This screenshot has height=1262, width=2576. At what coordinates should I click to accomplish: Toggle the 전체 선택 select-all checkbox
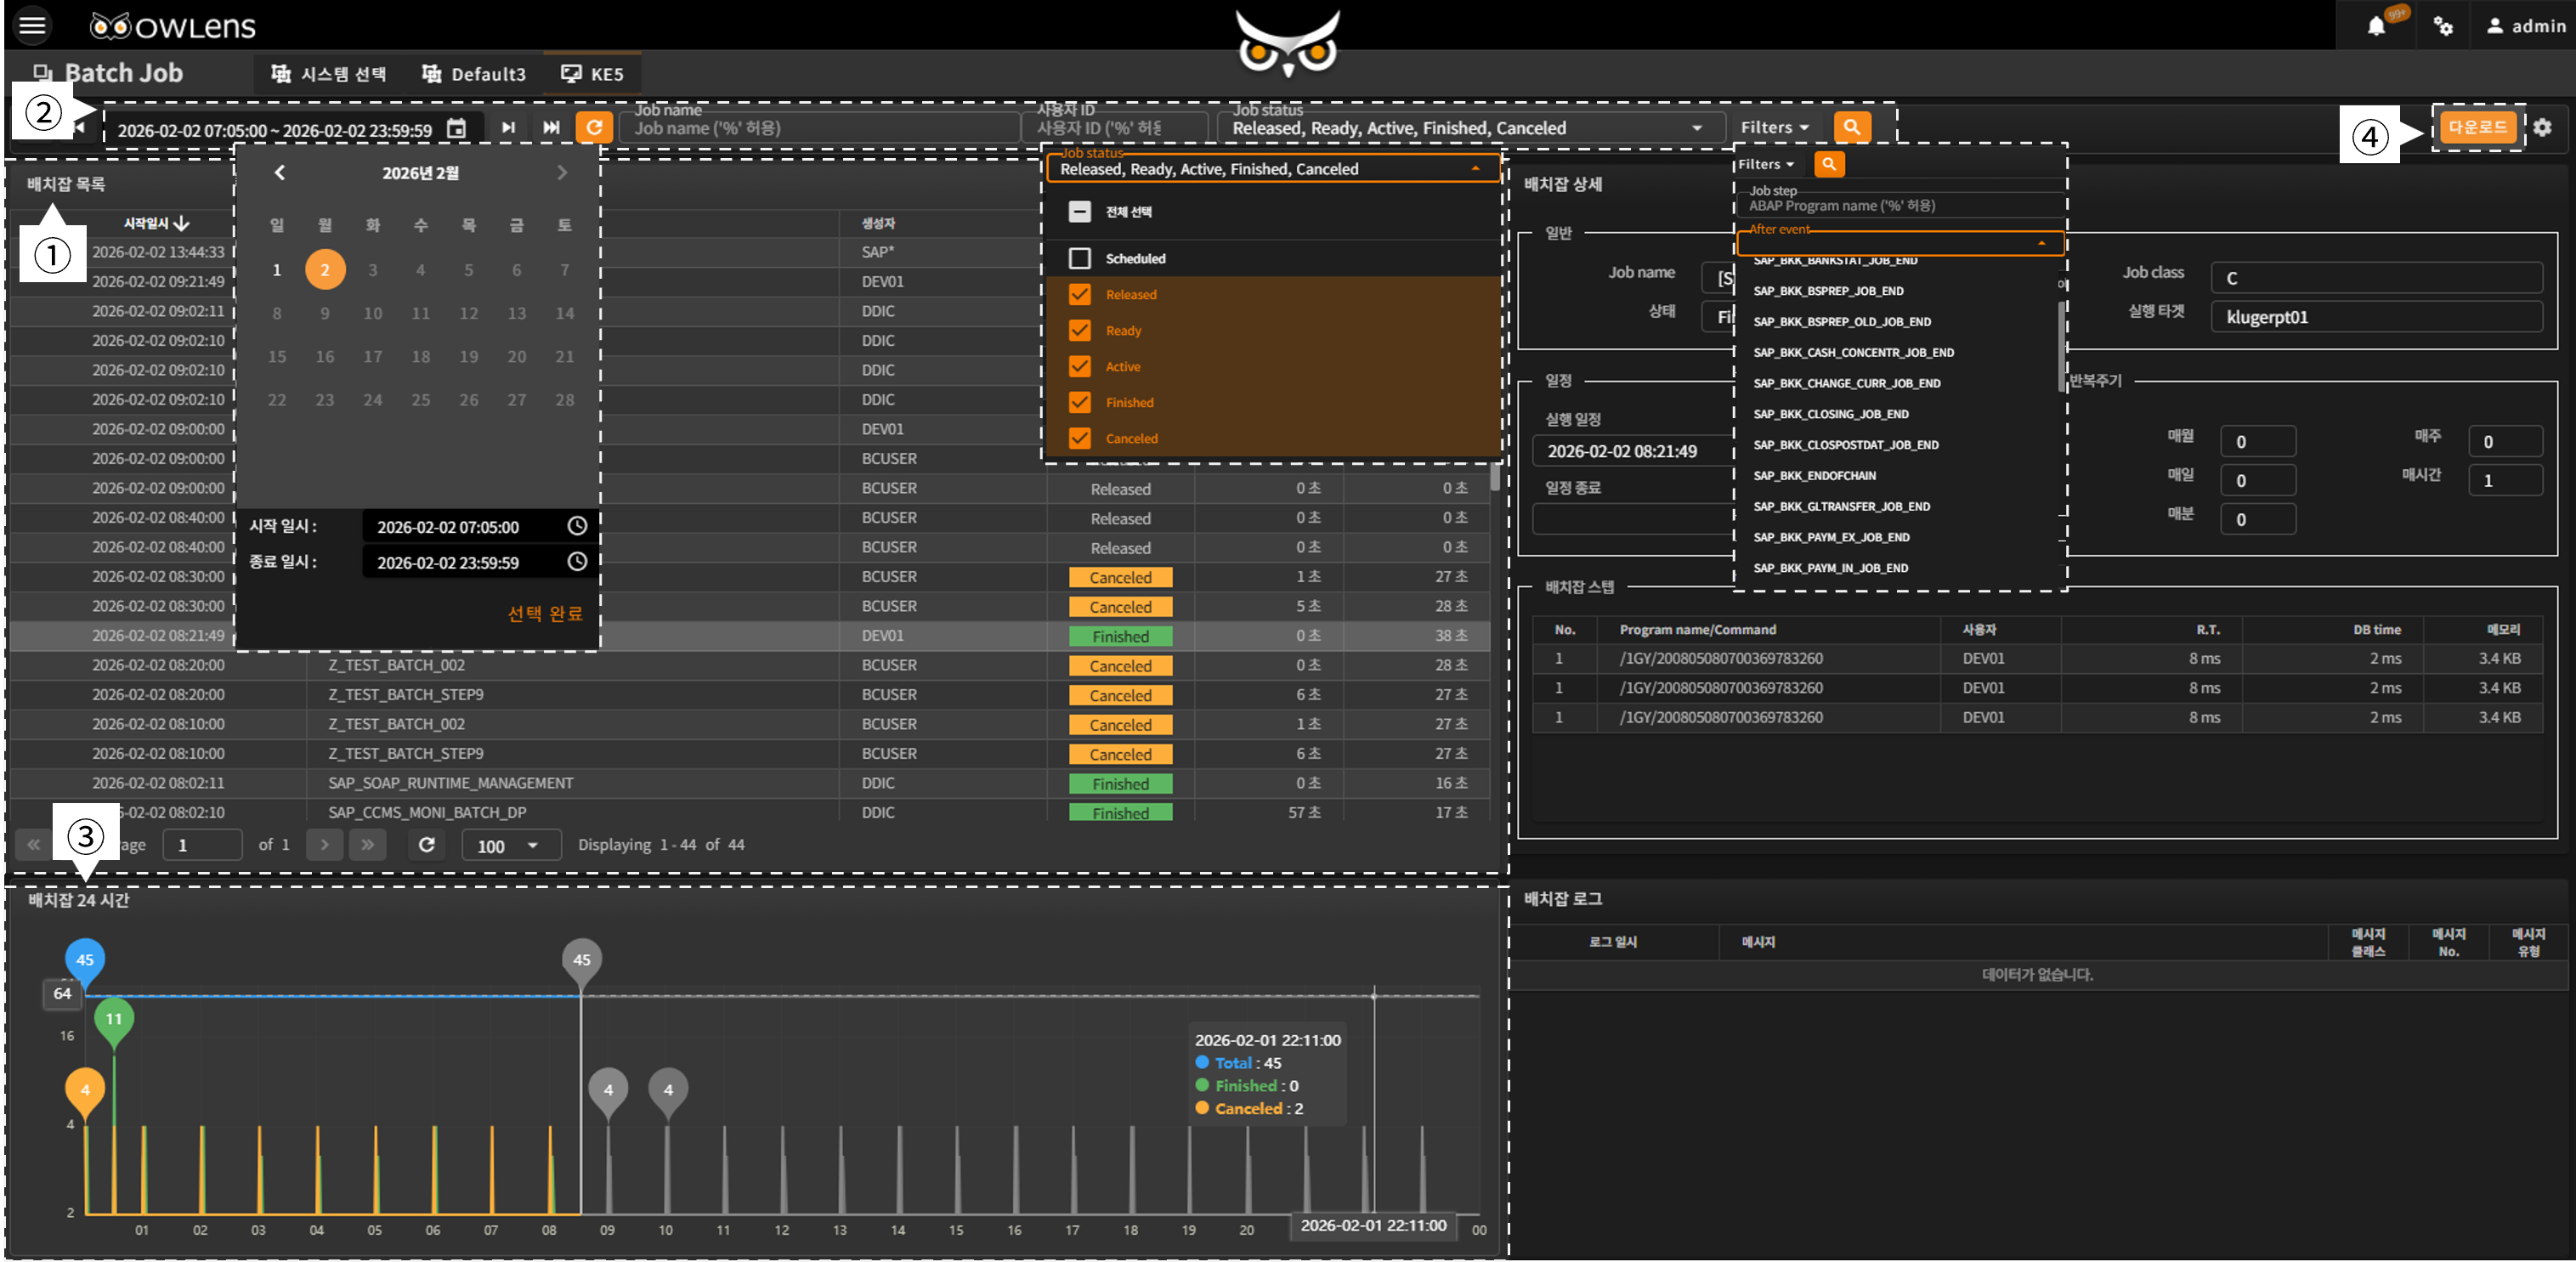(x=1079, y=212)
